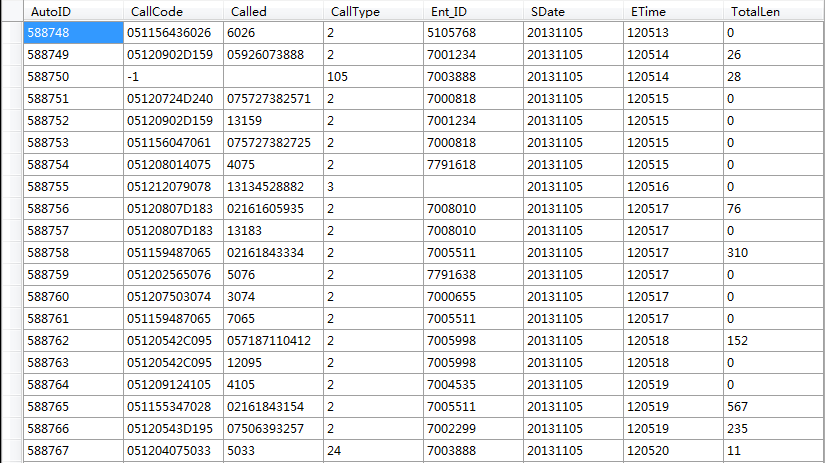The image size is (825, 463).
Task: Select TotalLen cell 11
Action: [x=773, y=451]
